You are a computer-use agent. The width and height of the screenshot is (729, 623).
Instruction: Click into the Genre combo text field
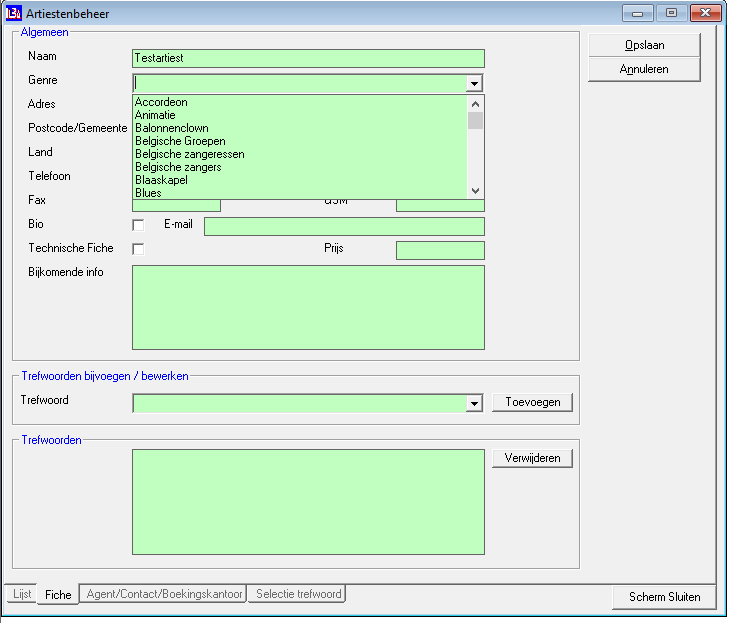[x=300, y=84]
